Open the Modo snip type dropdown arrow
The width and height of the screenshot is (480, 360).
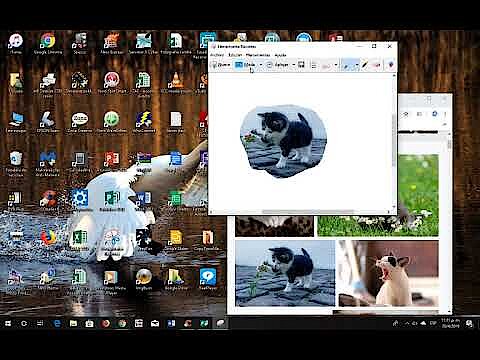pos(261,65)
